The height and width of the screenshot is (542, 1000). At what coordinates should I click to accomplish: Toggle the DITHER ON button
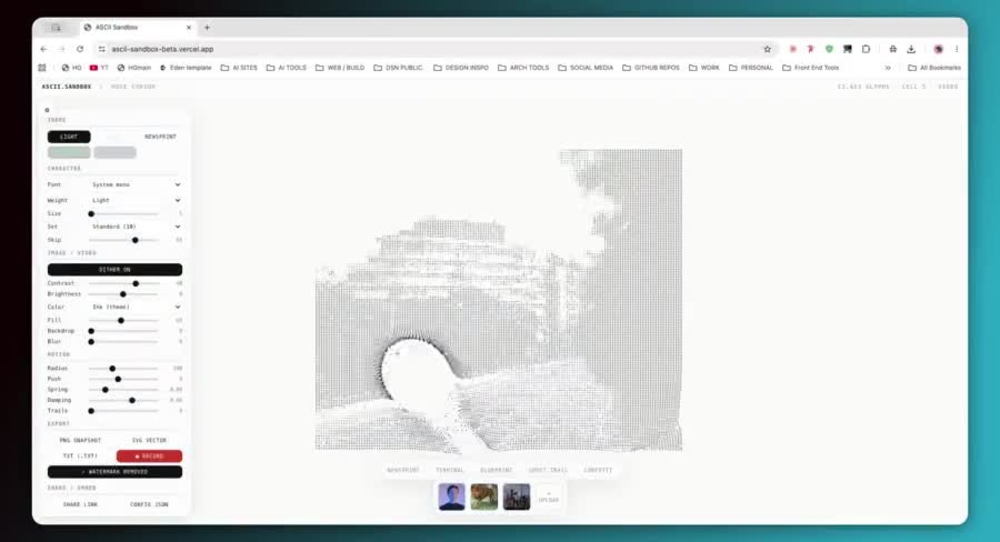tap(115, 270)
